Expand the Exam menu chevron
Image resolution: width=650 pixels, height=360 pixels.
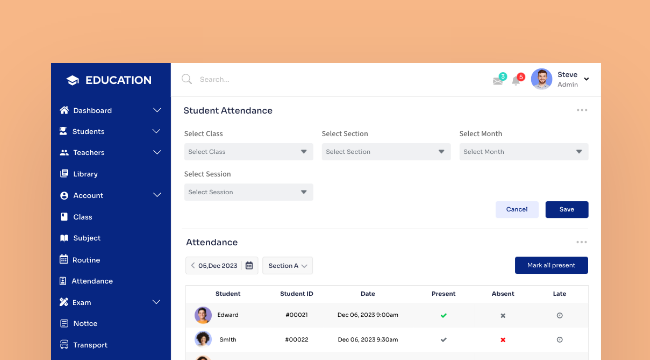pyautogui.click(x=156, y=302)
